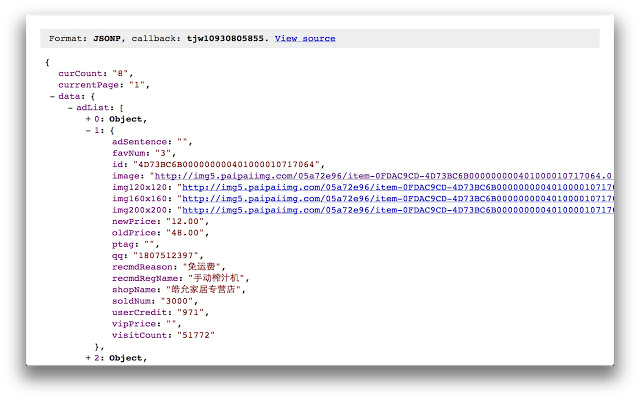Click the adSentence key
The height and width of the screenshot is (400, 640).
coord(140,142)
